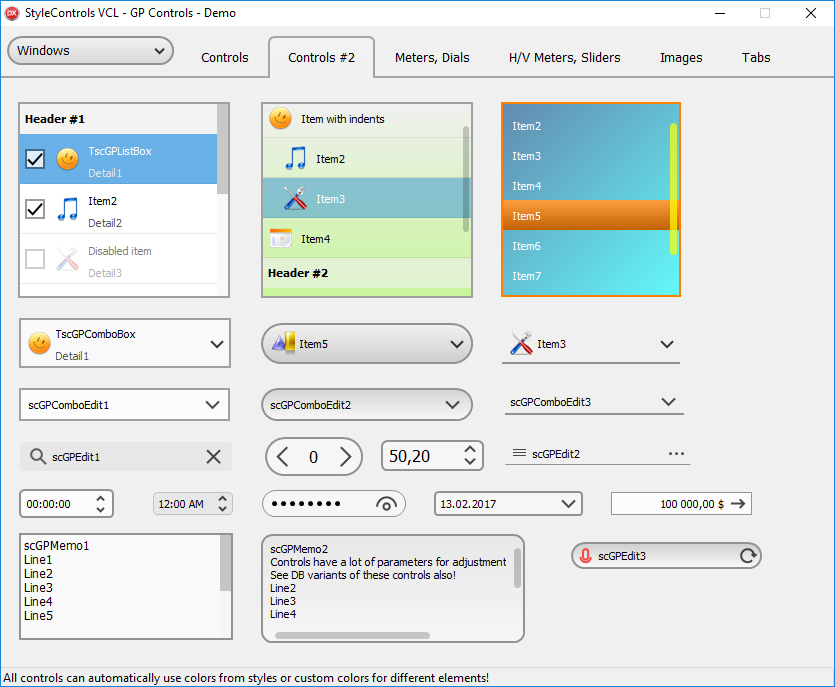The height and width of the screenshot is (687, 835).
Task: Click the vertical scrollbar of scGPMemo2
Action: click(517, 568)
